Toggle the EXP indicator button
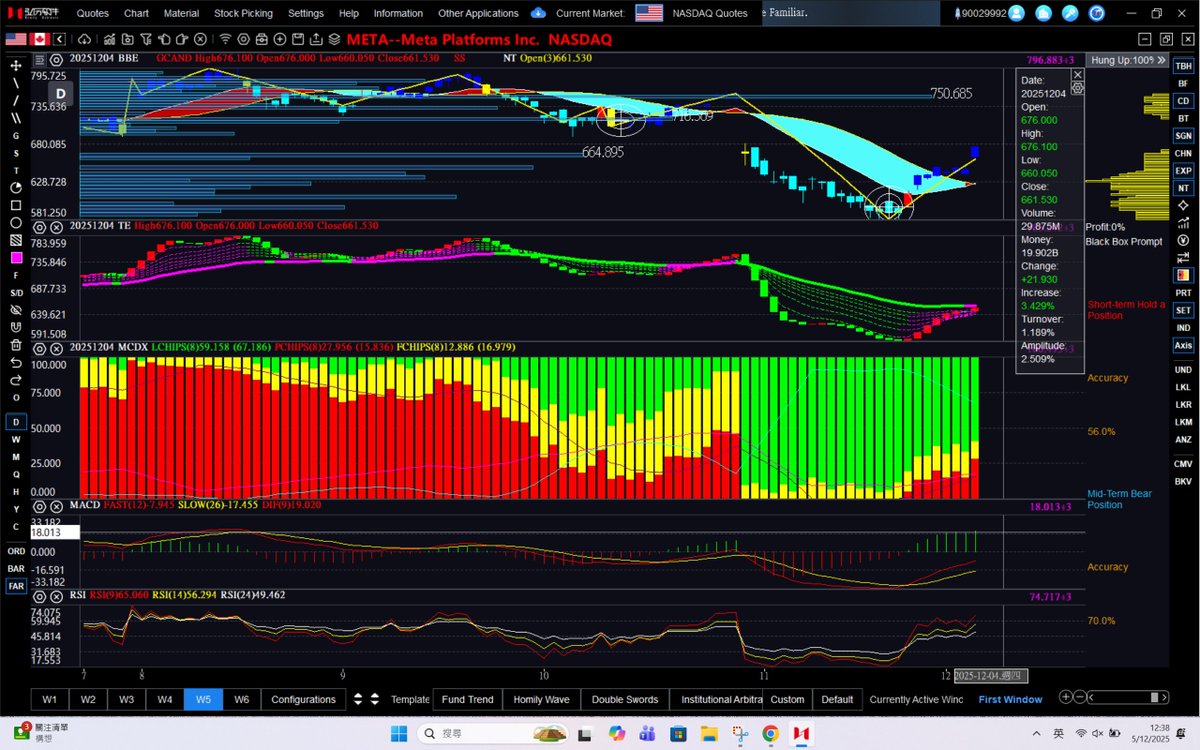This screenshot has width=1200, height=750. point(1183,171)
